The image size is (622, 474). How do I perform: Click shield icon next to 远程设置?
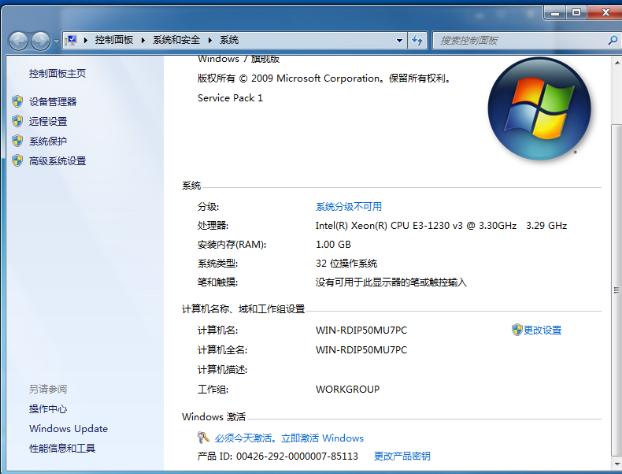[17, 121]
